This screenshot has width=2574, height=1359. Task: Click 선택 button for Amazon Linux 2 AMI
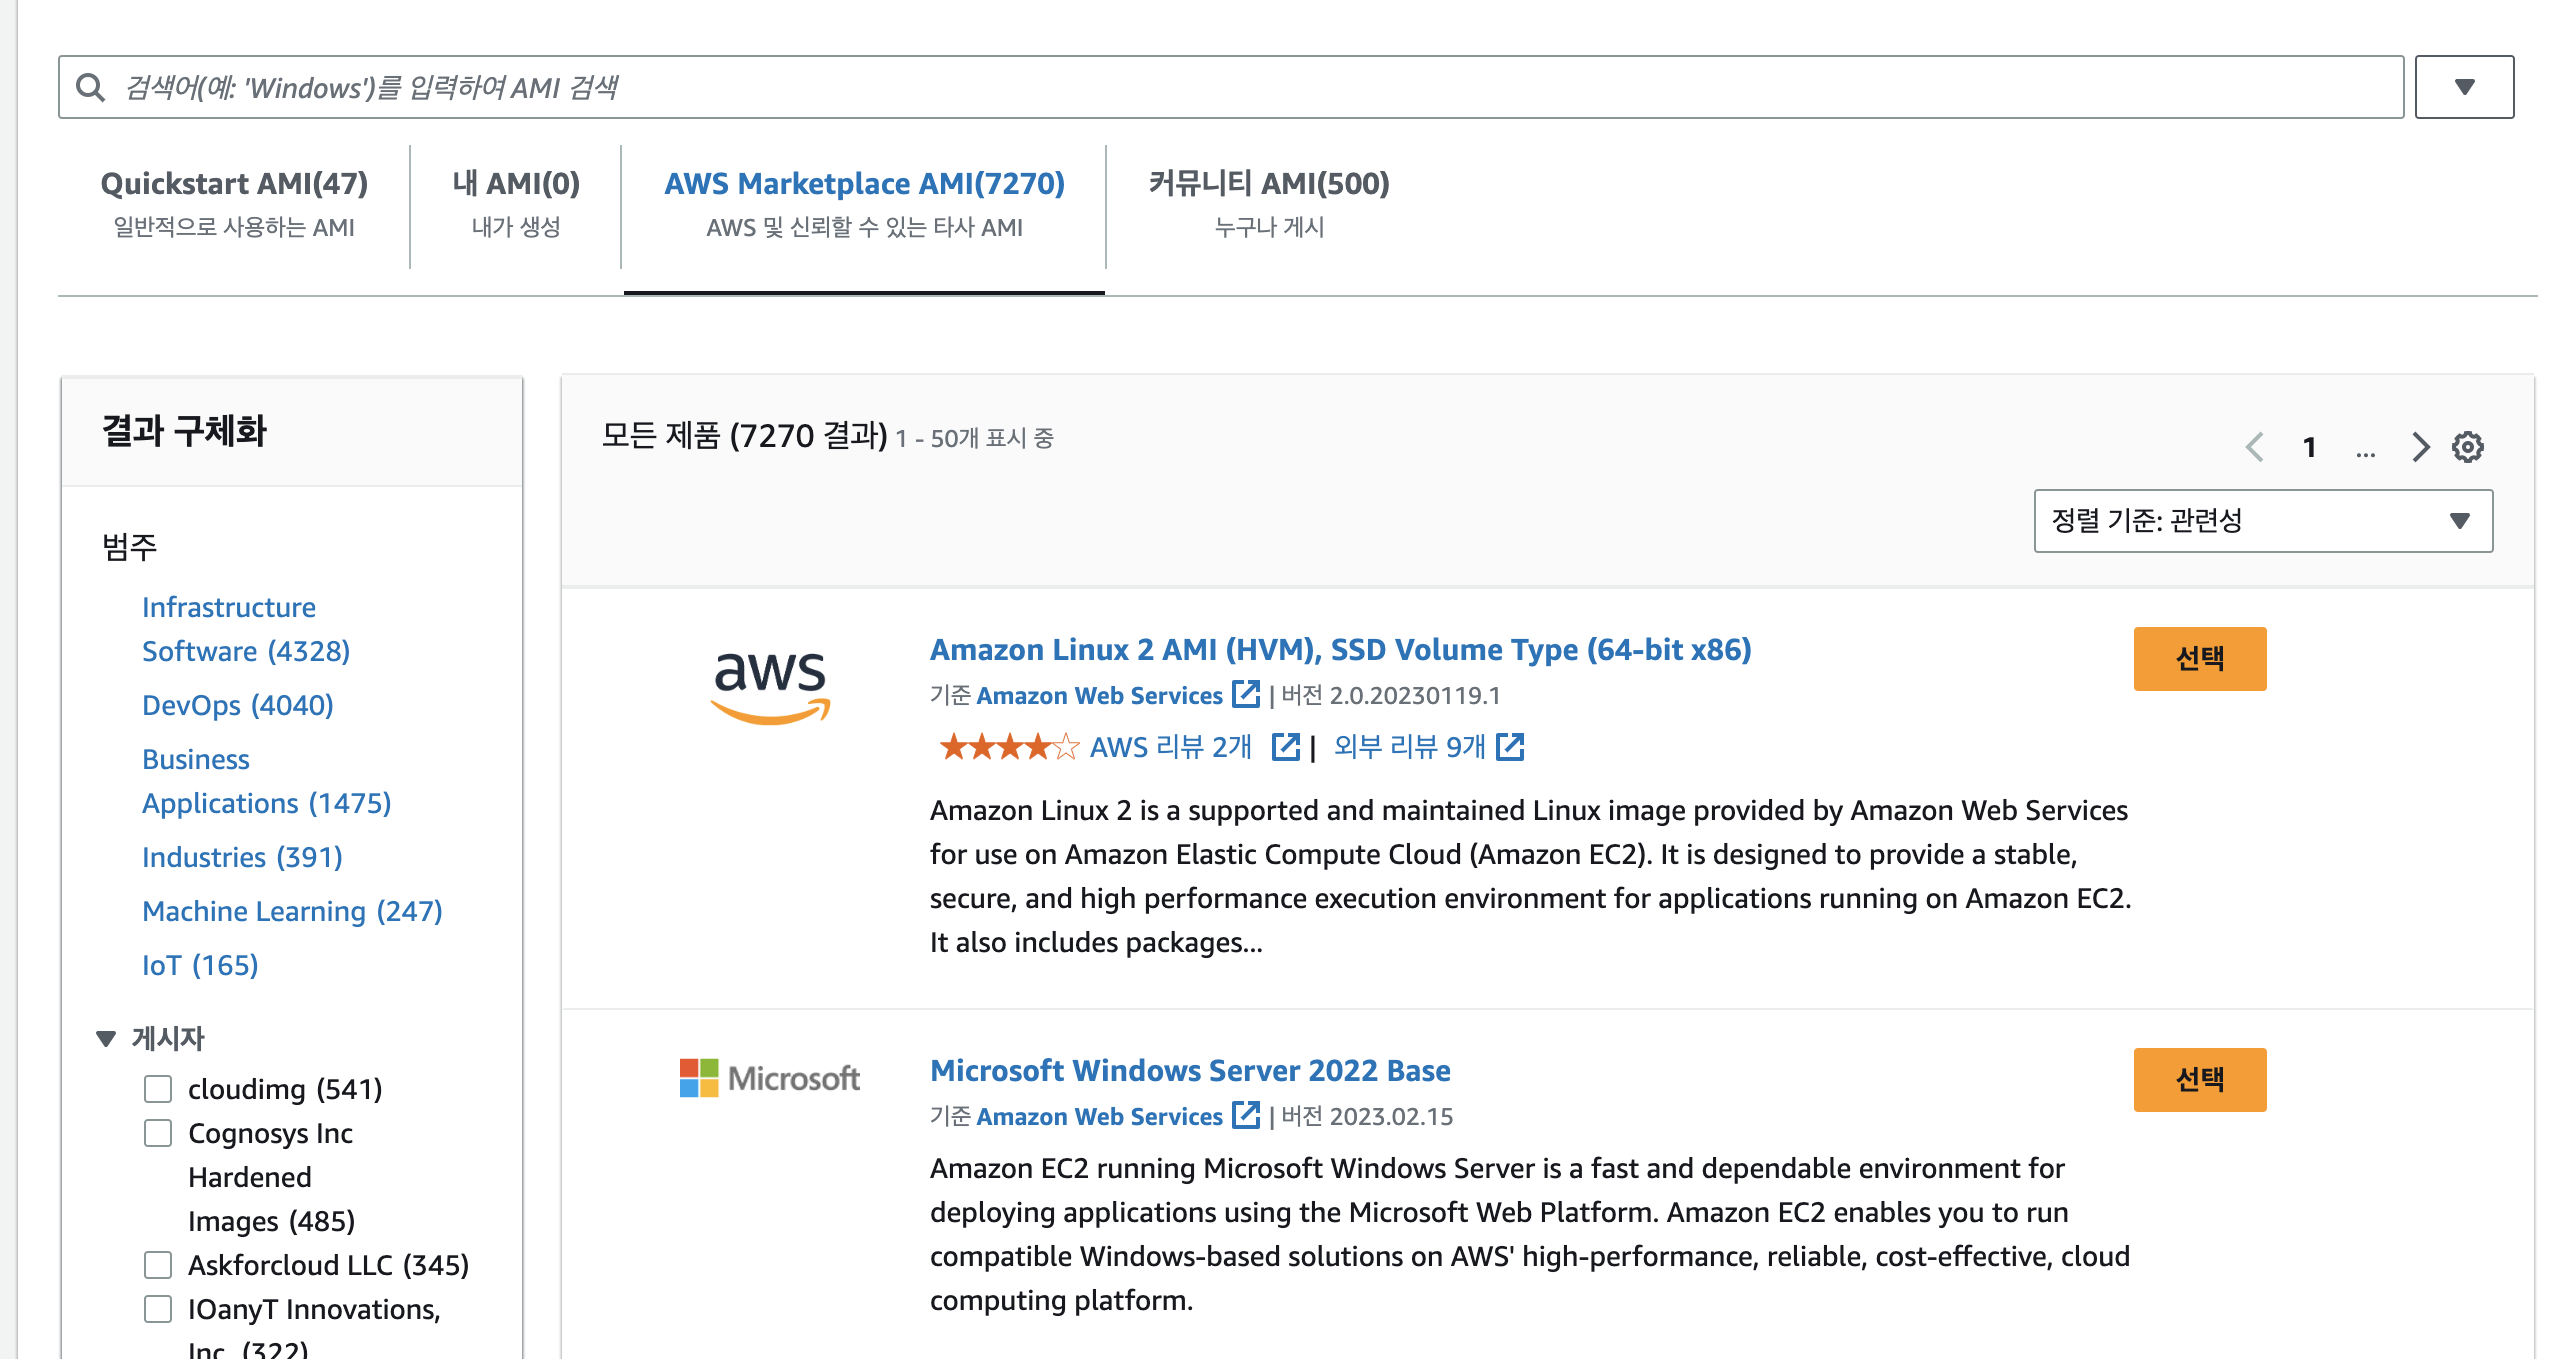tap(2200, 659)
